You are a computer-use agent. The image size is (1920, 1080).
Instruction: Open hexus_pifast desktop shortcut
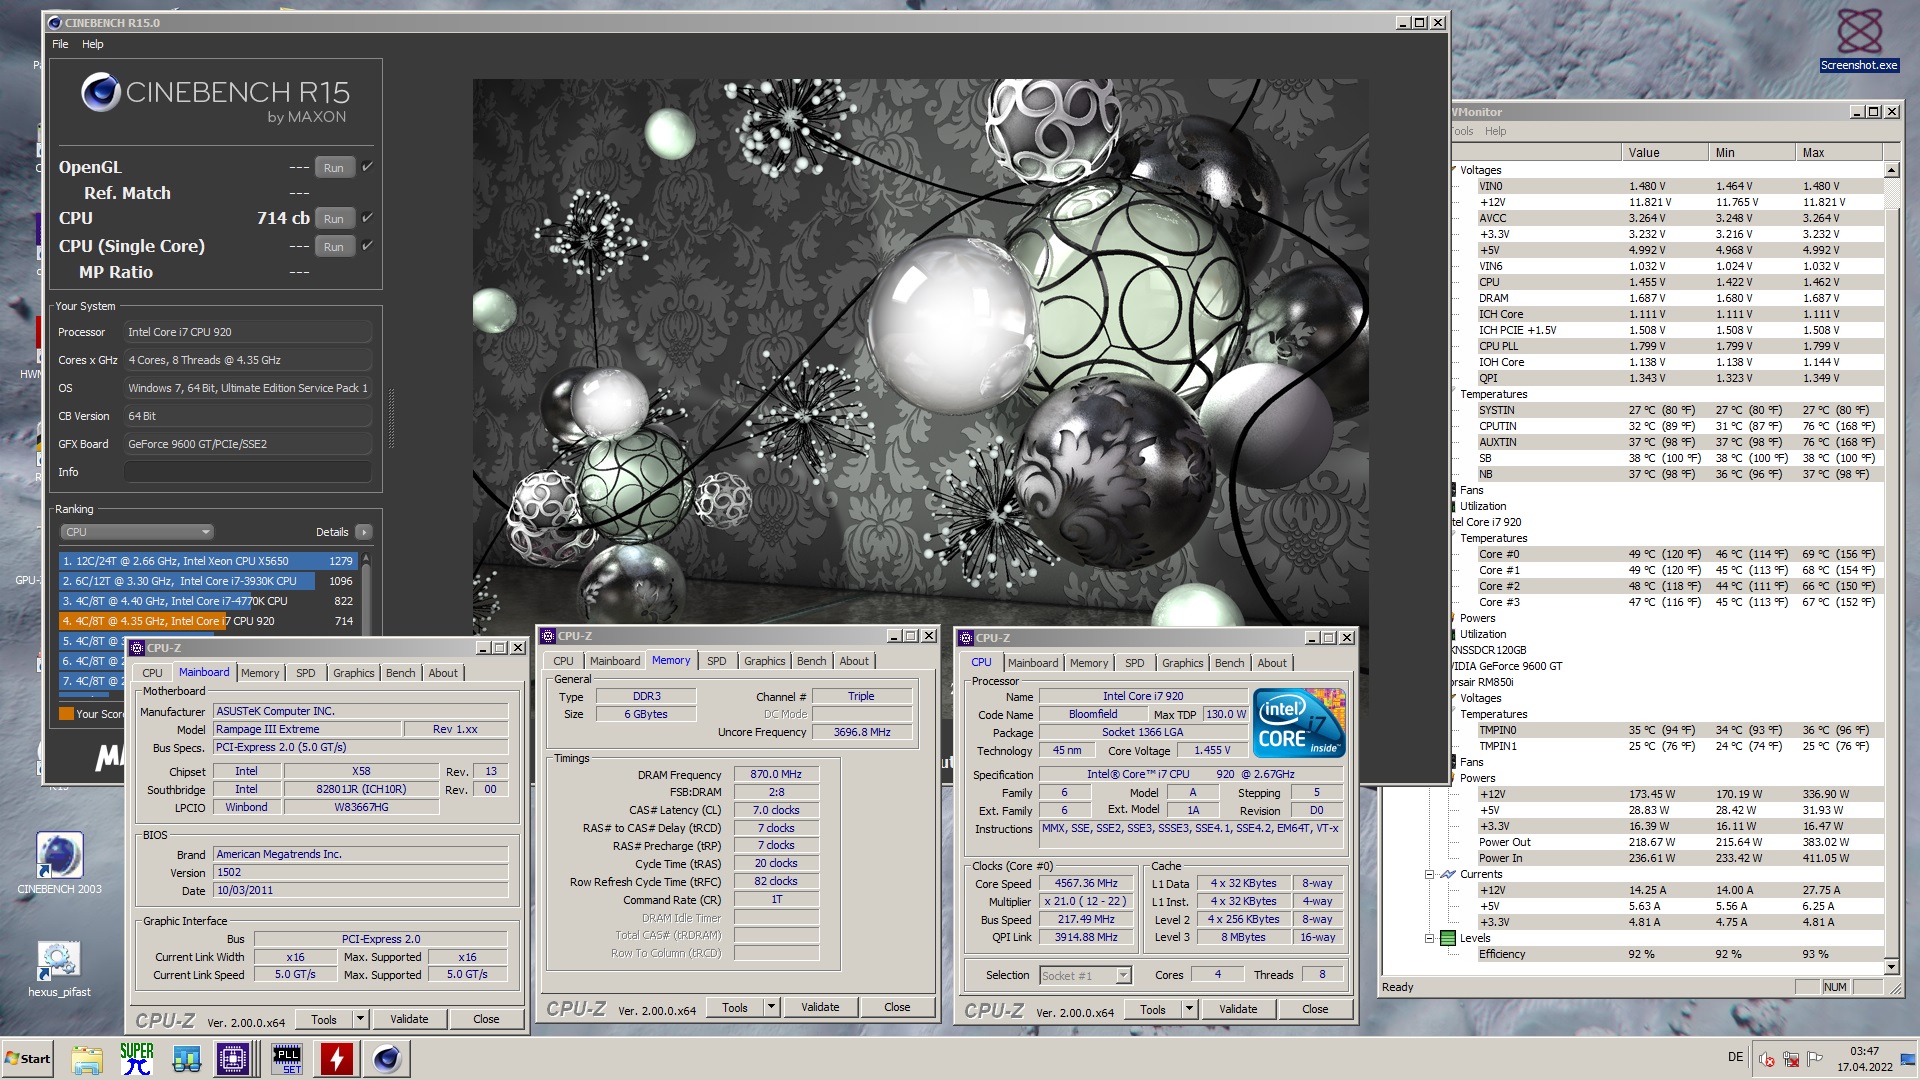pyautogui.click(x=59, y=968)
